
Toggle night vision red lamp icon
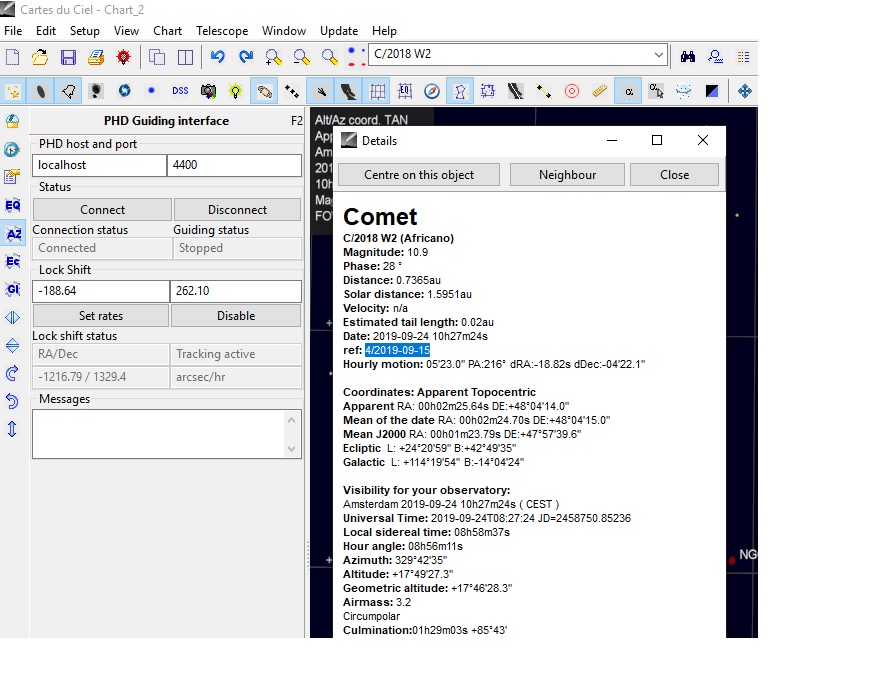(x=123, y=57)
